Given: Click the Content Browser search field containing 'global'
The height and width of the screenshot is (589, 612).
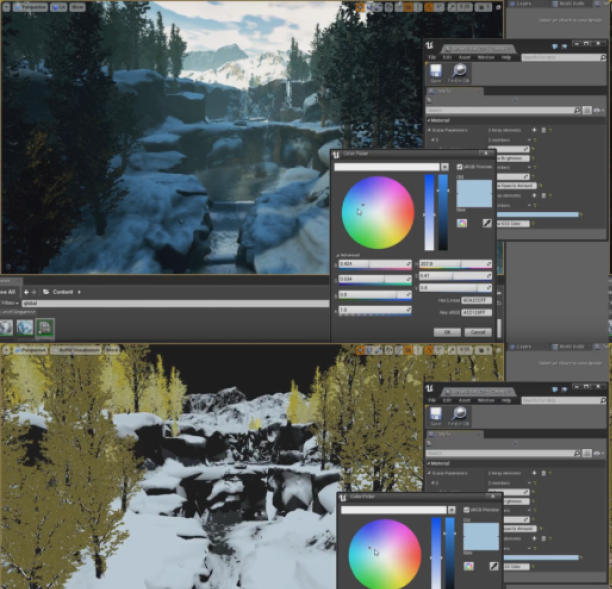Looking at the screenshot, I should pos(176,303).
